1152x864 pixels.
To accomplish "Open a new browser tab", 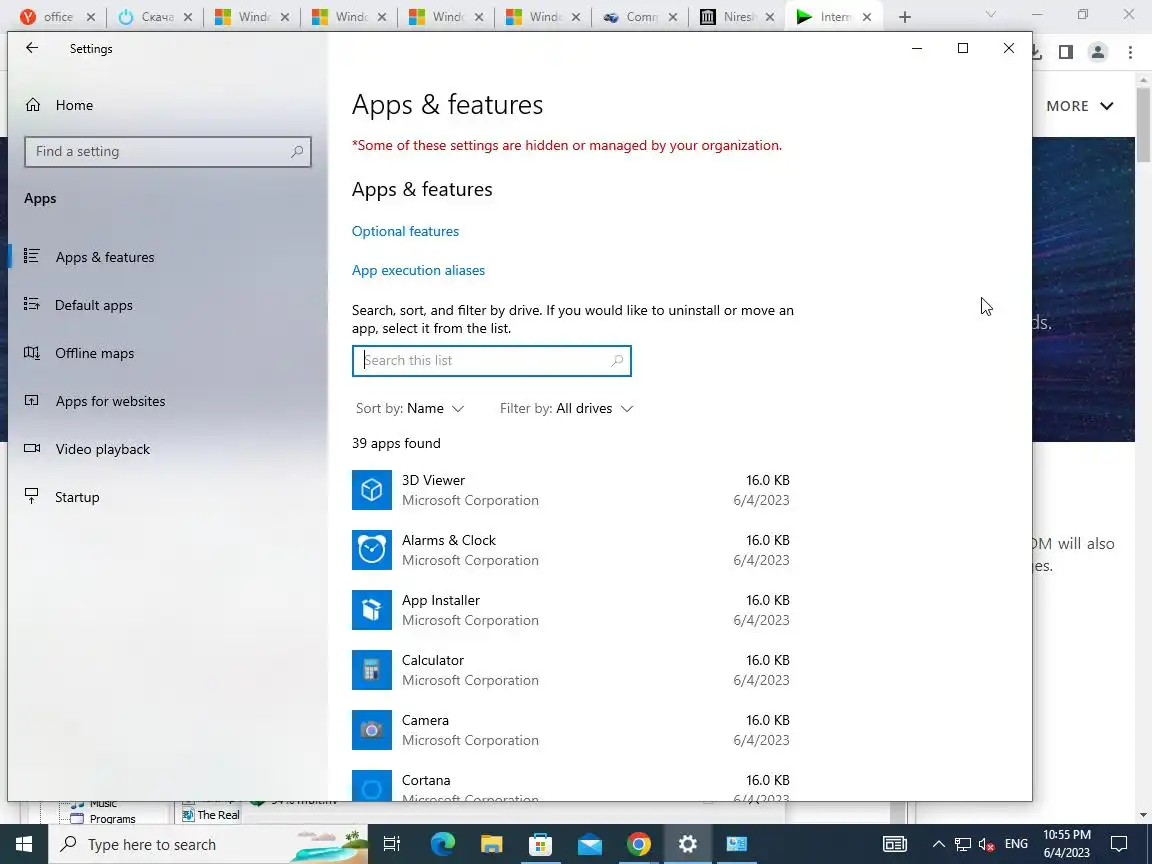I will pos(905,17).
